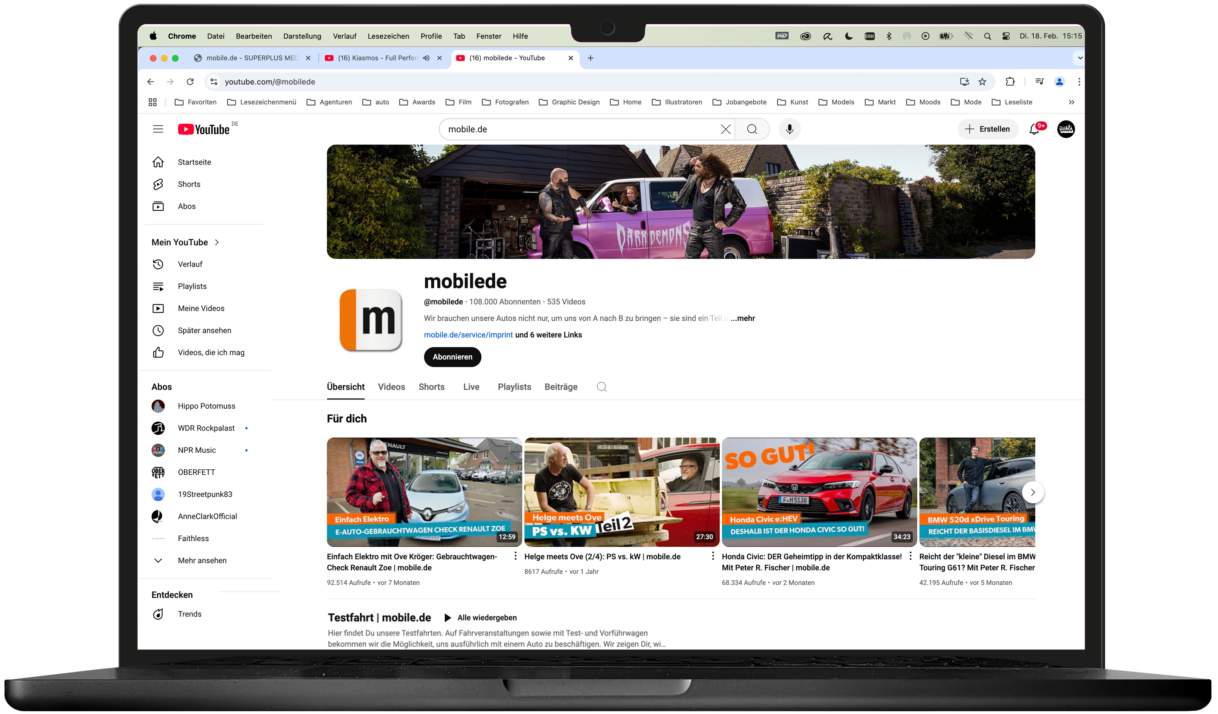Go back in Chrome

151,82
